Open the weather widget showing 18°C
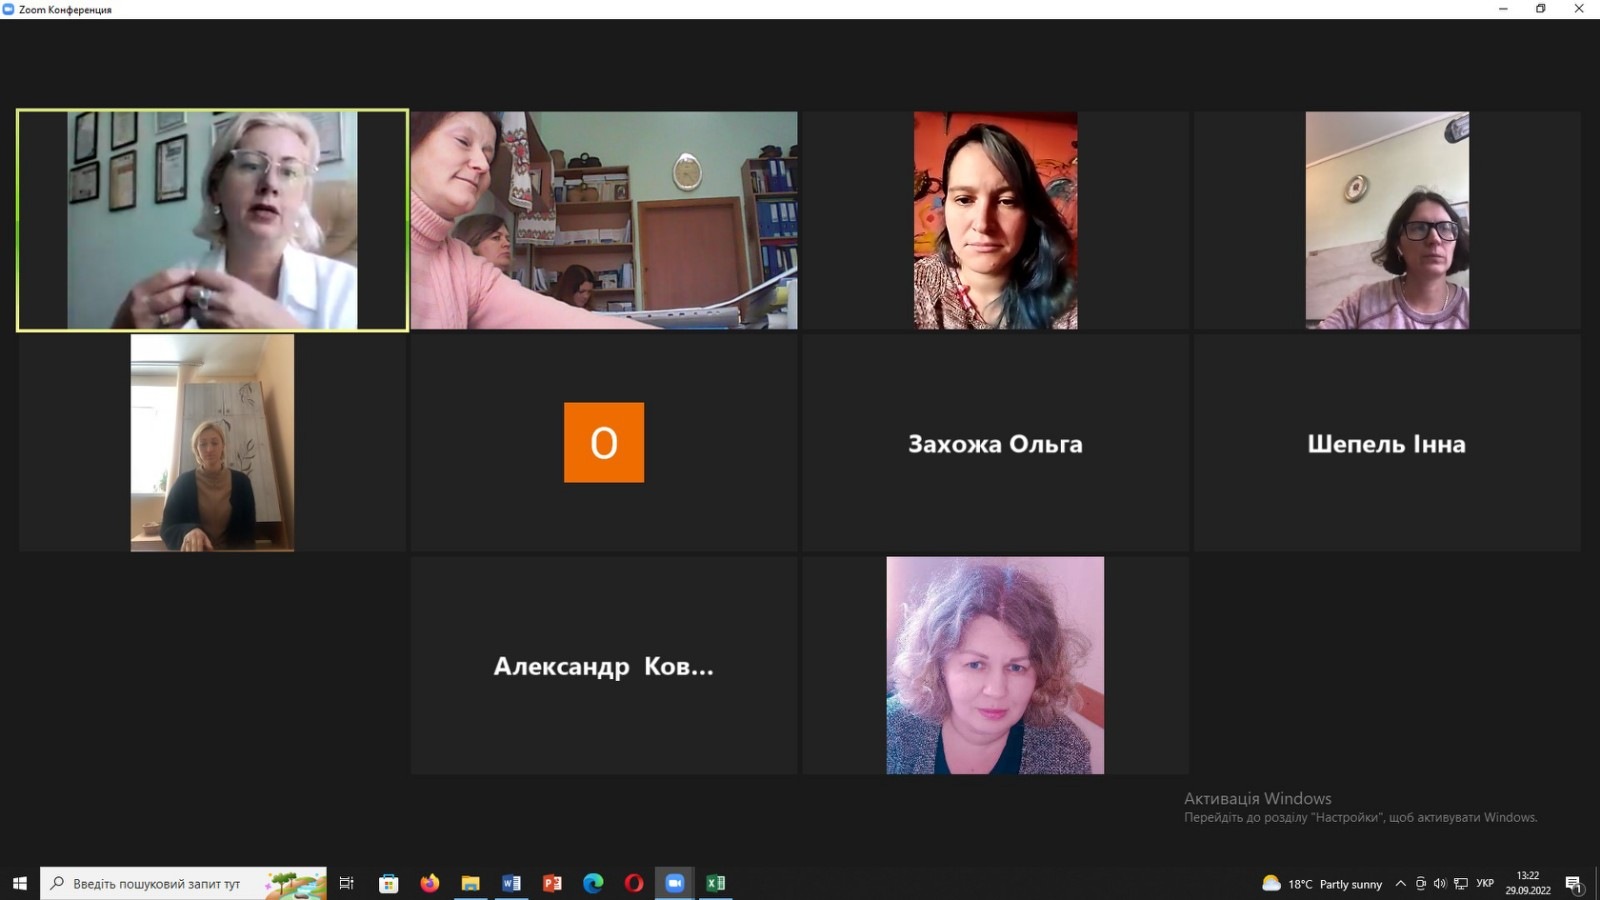 tap(1322, 884)
